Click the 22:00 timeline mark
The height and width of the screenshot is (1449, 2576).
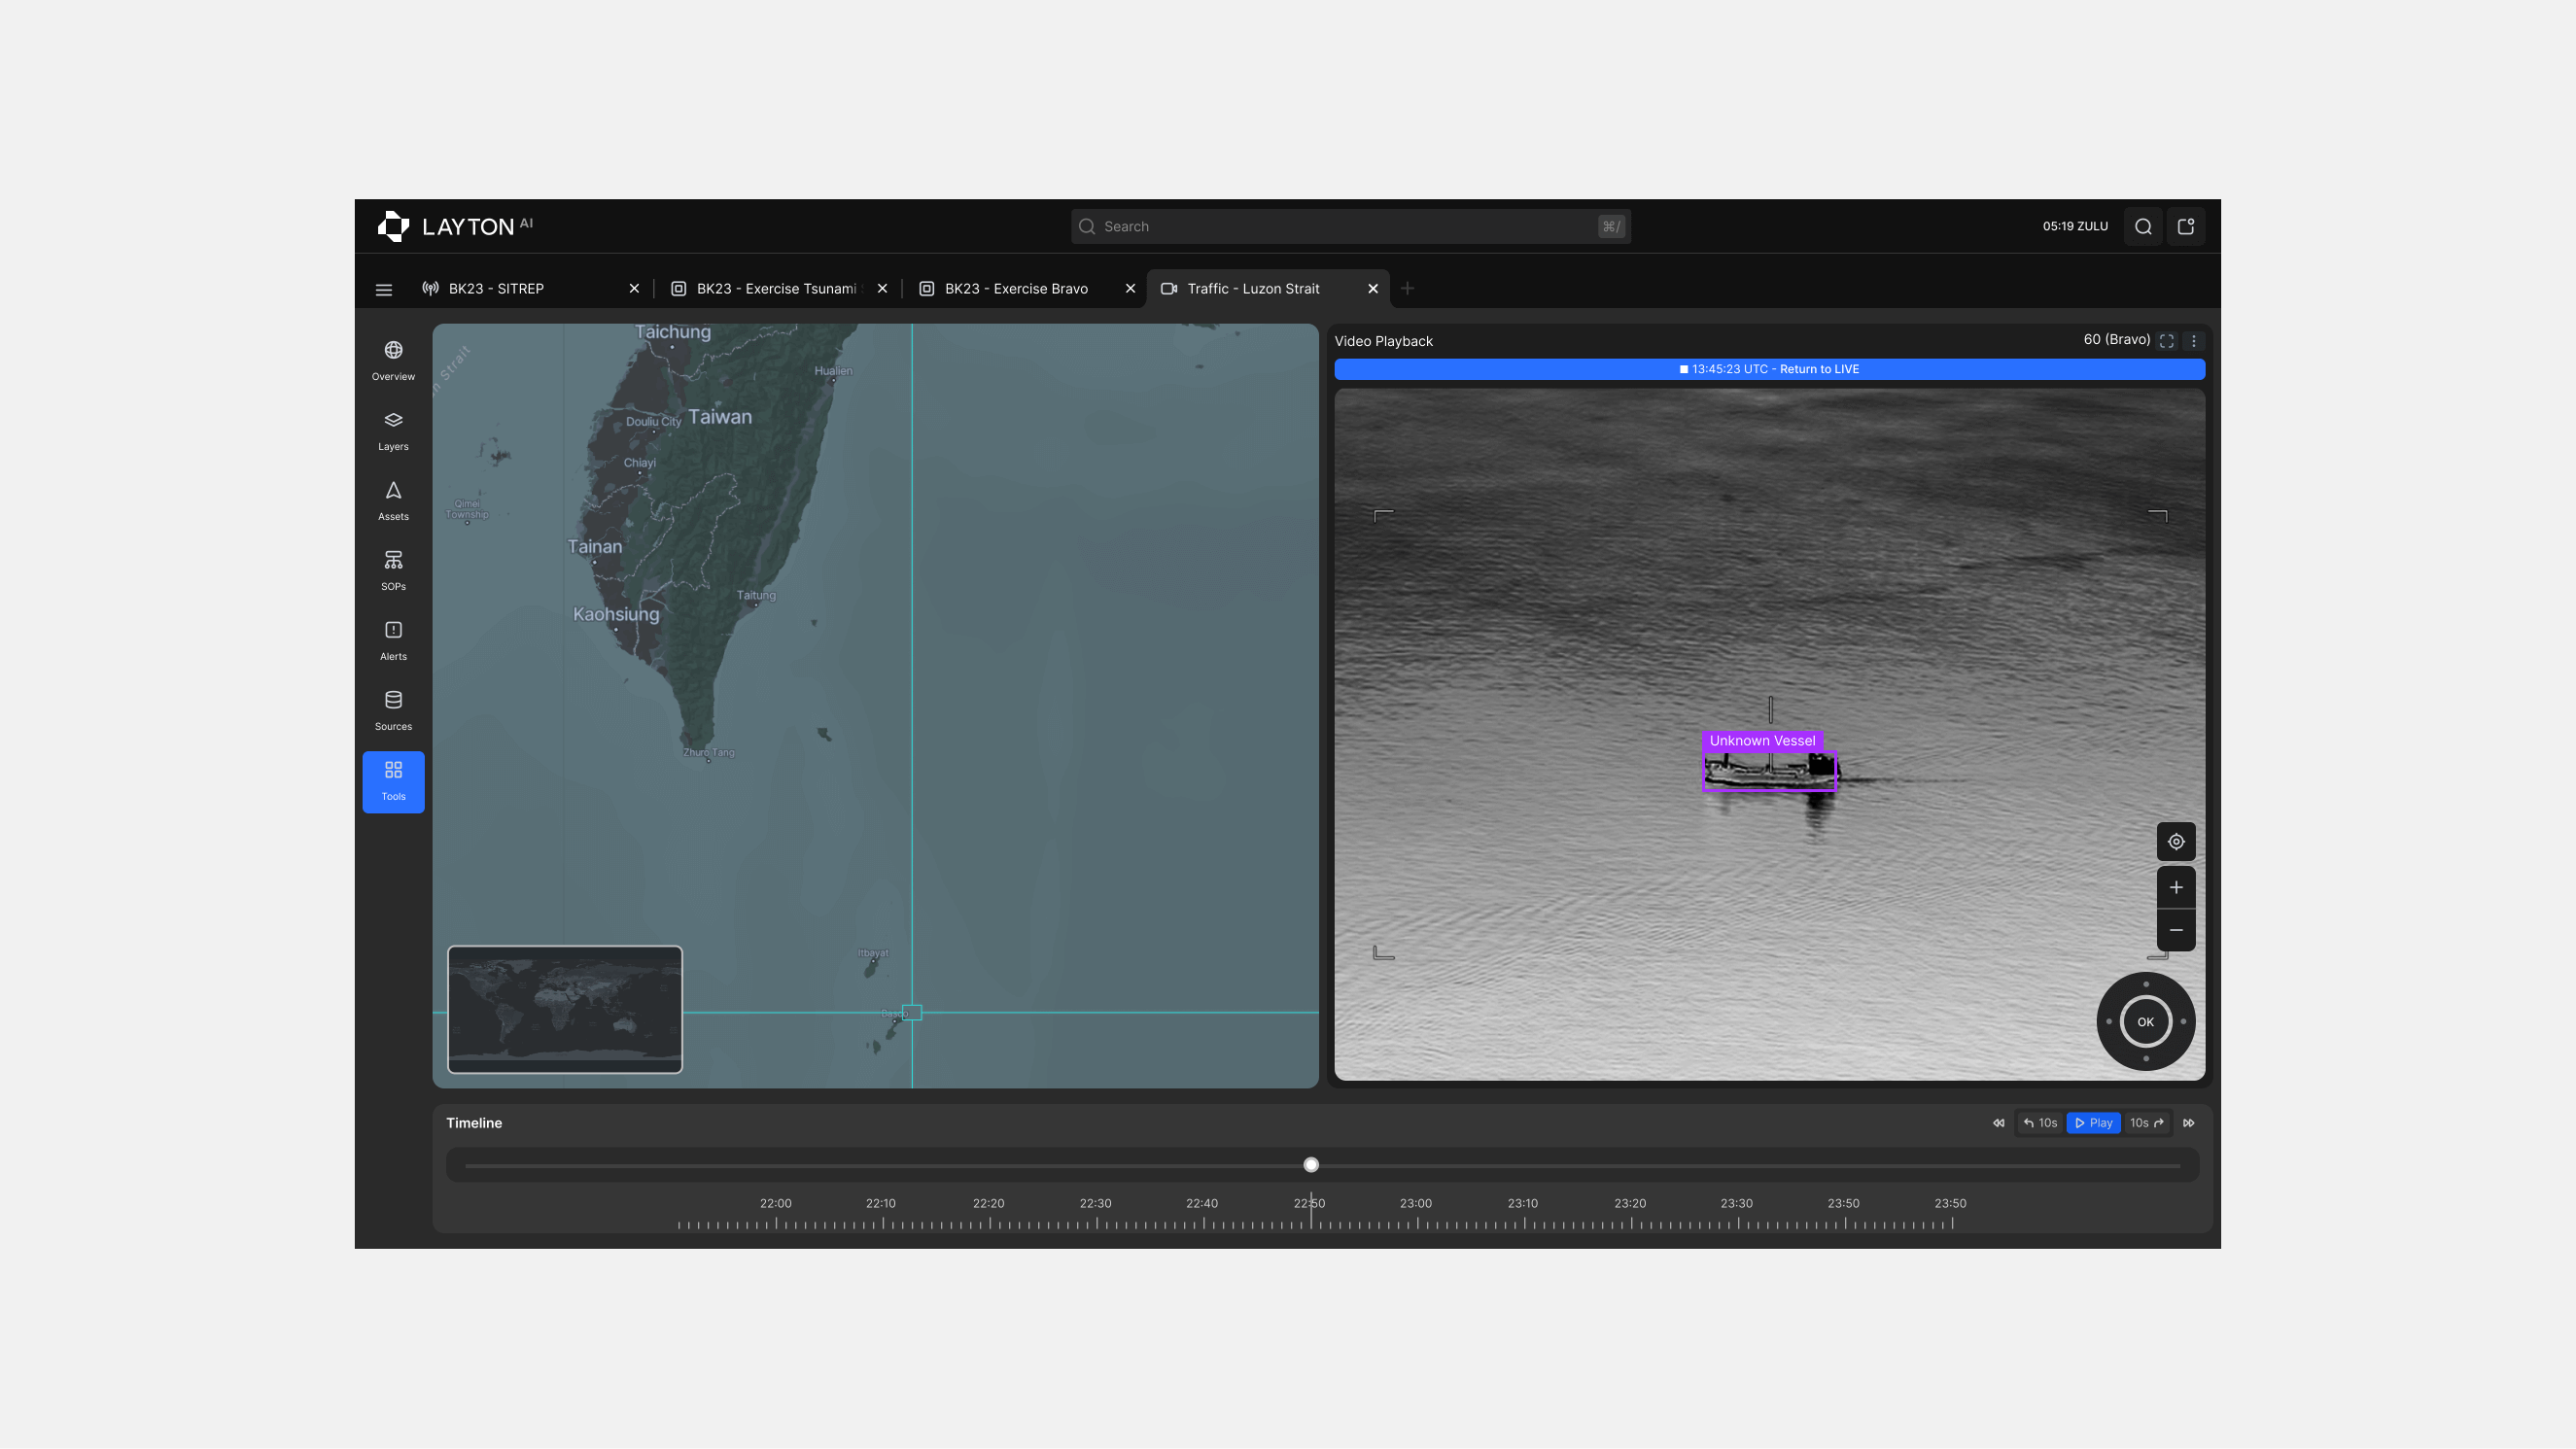click(775, 1204)
